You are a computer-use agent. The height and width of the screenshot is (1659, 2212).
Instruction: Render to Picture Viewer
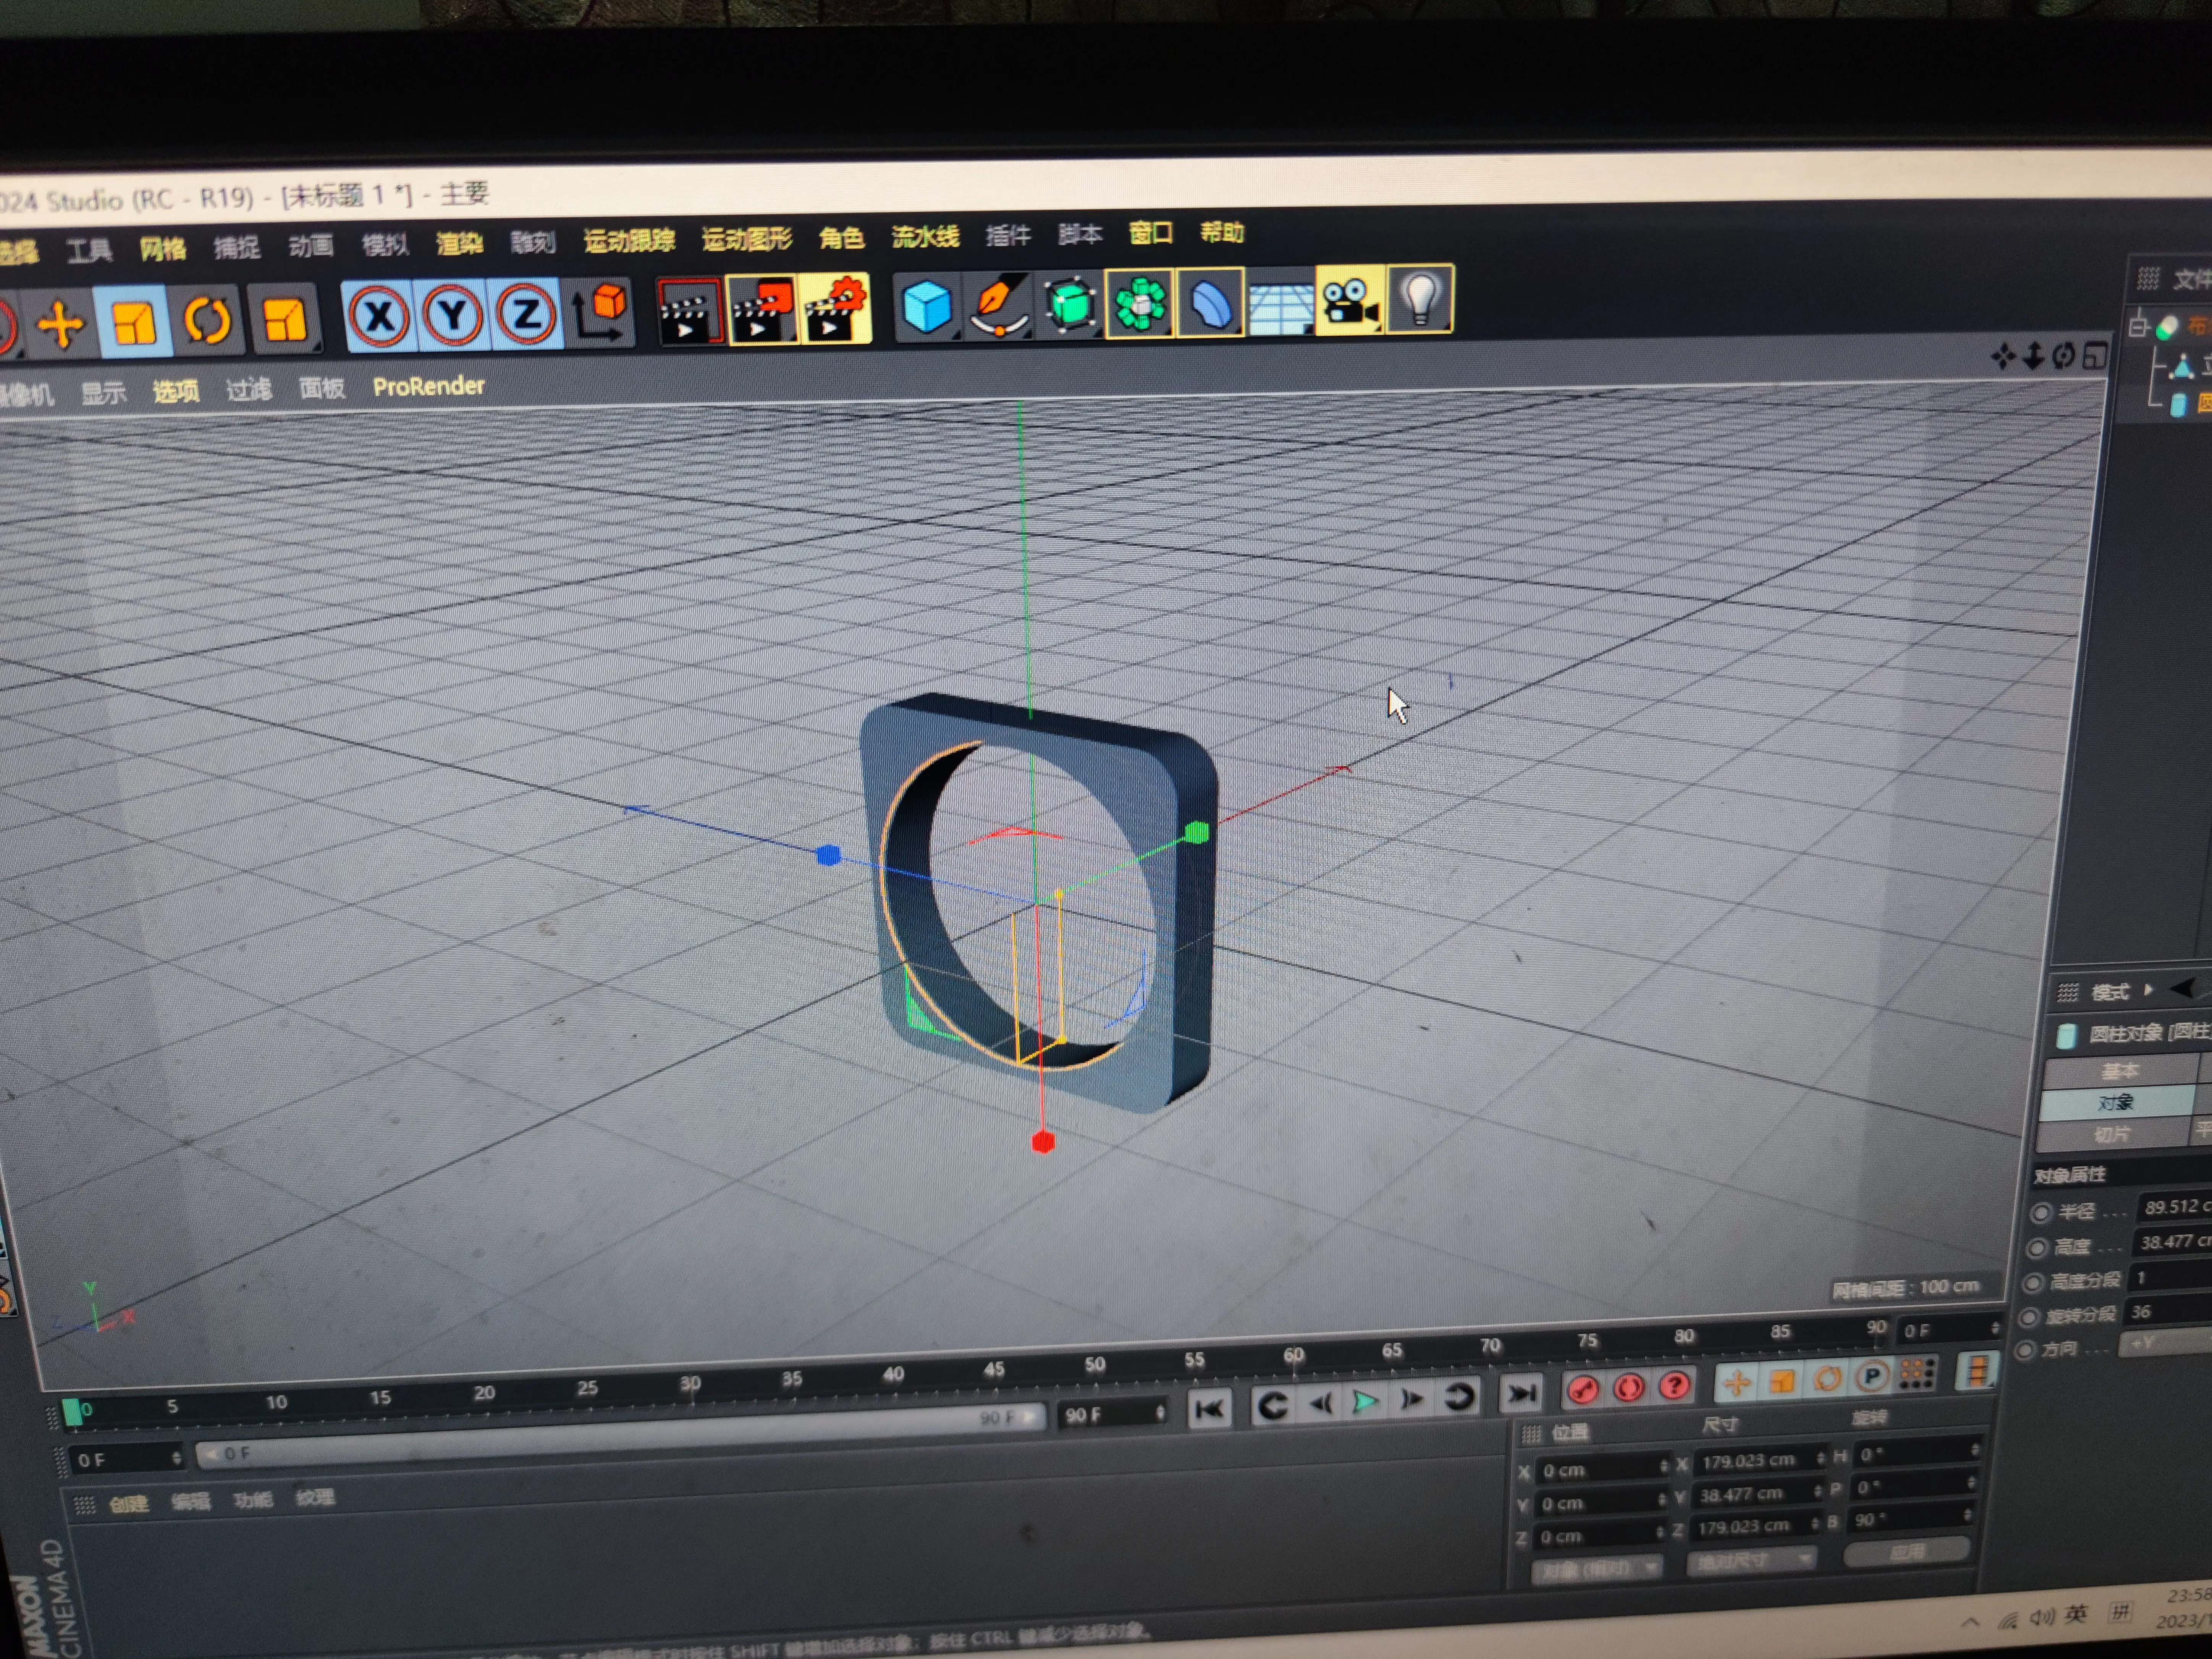(763, 310)
